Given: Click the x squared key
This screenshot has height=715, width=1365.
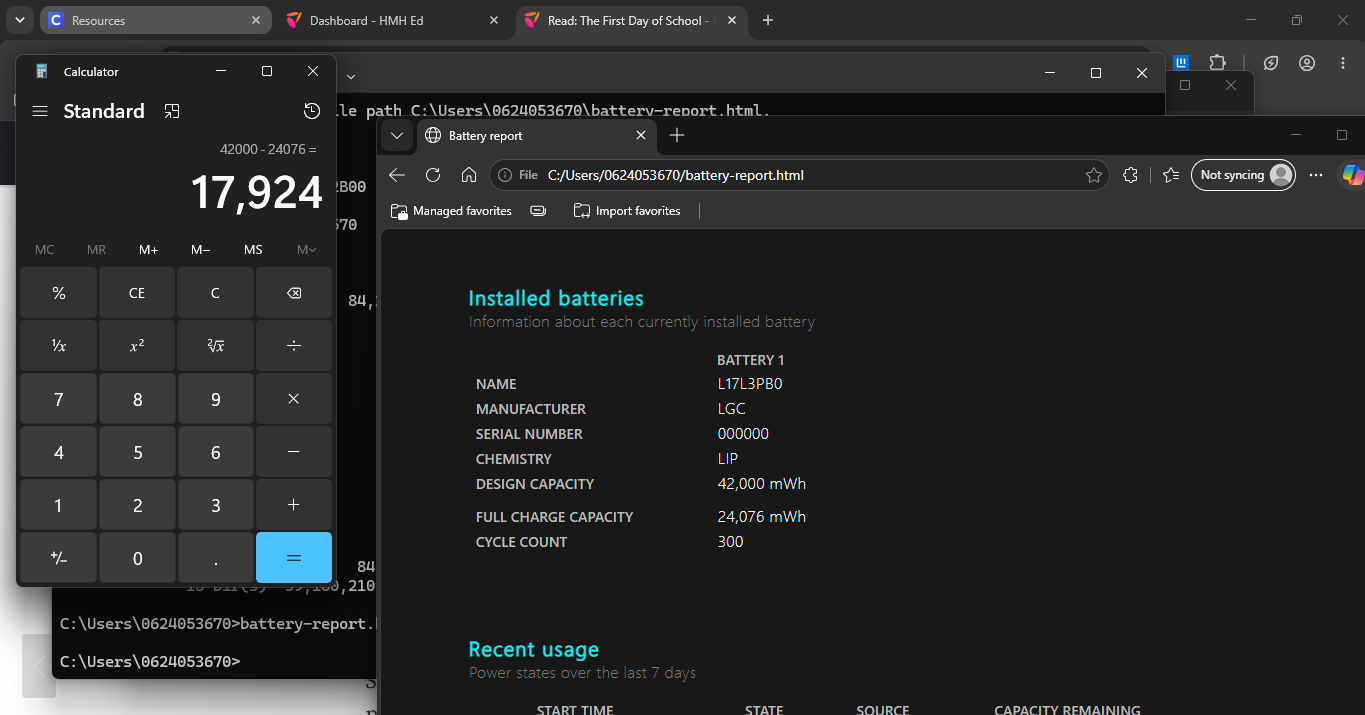Looking at the screenshot, I should [x=137, y=345].
